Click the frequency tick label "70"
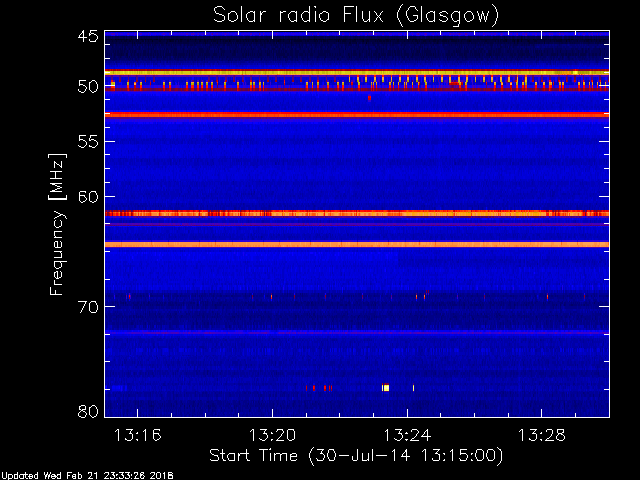This screenshot has height=480, width=640. point(88,307)
